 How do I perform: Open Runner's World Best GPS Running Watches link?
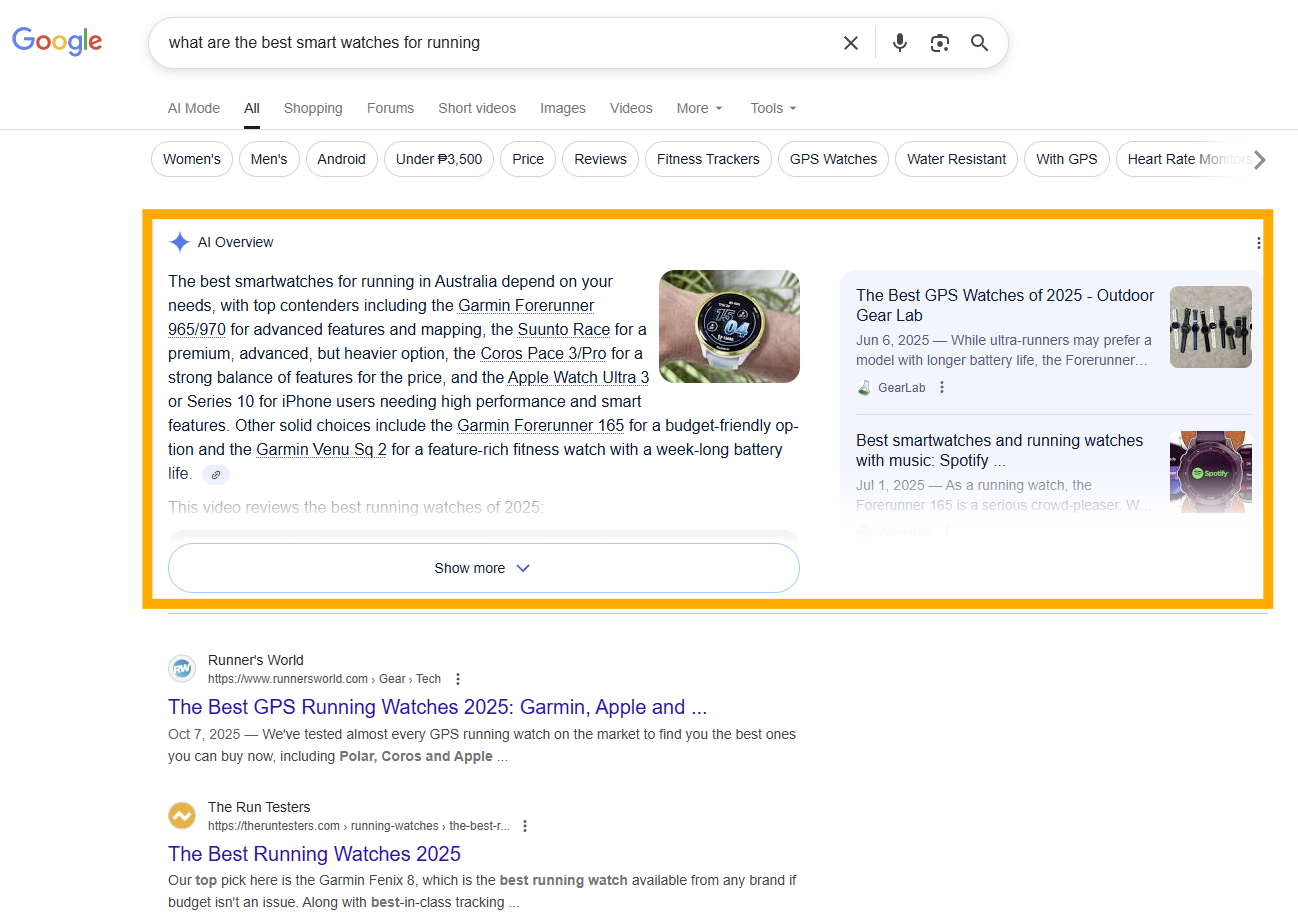coord(437,707)
